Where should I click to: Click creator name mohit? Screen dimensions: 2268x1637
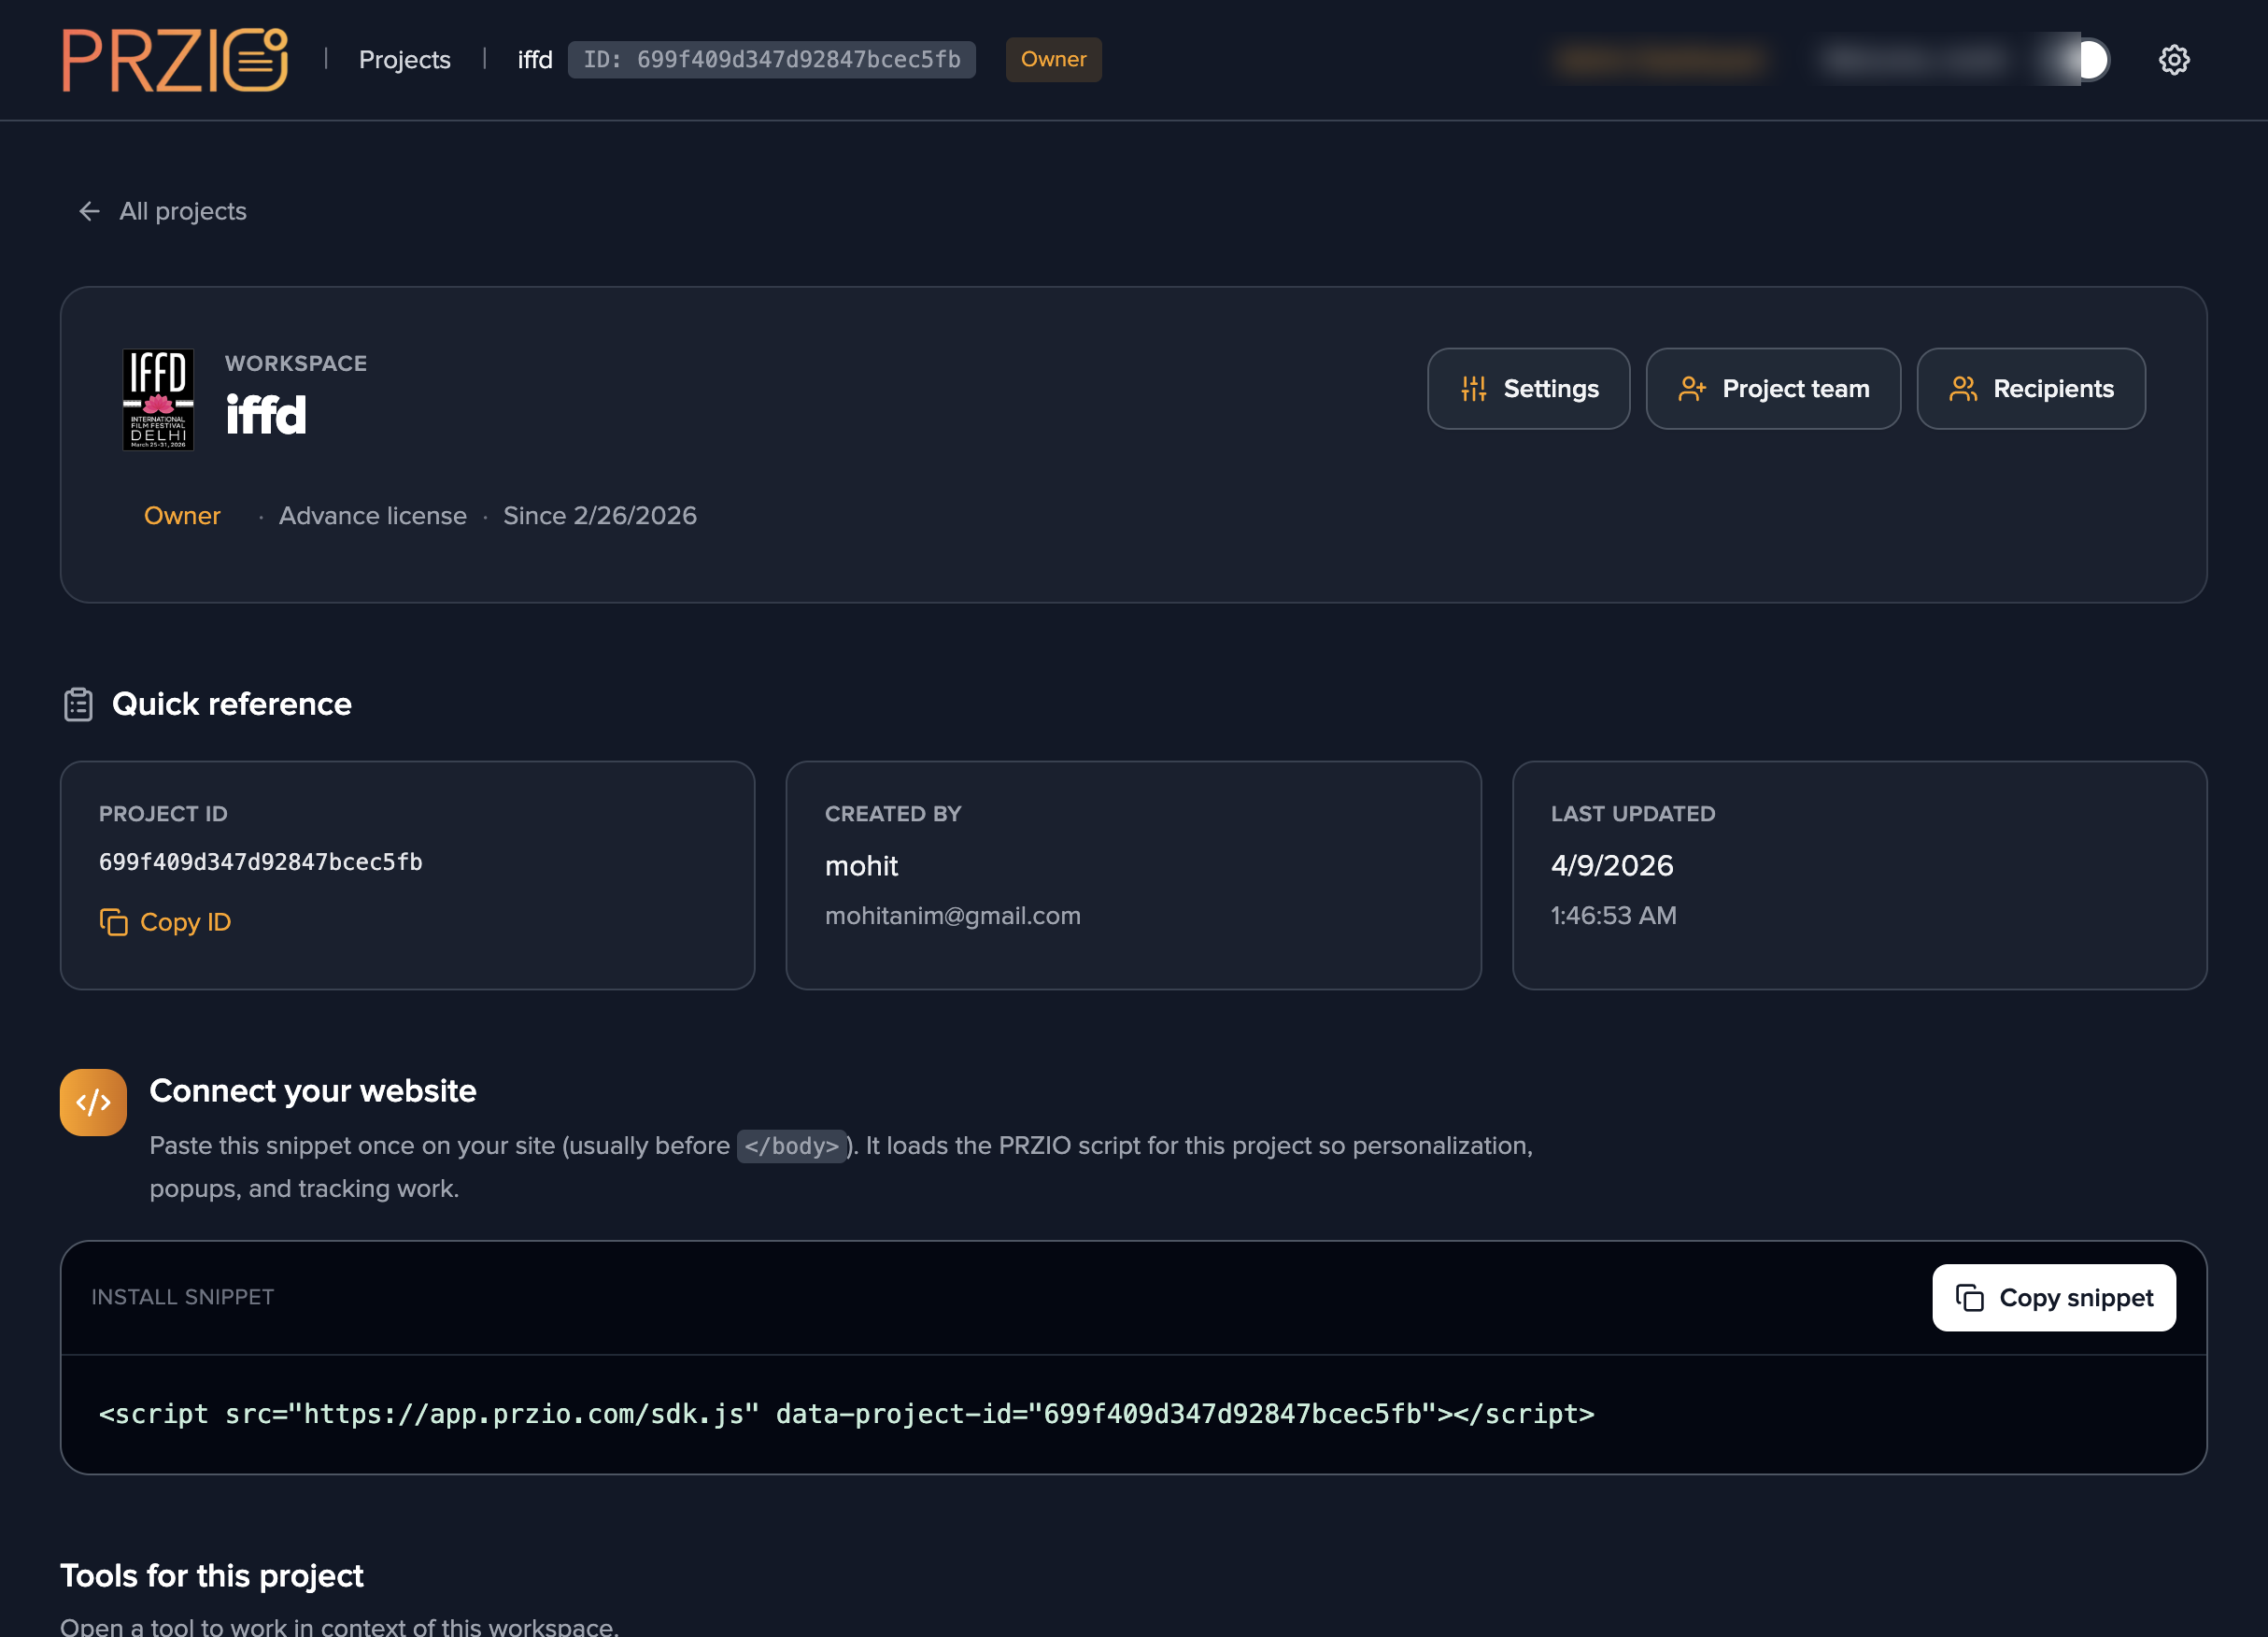point(861,866)
